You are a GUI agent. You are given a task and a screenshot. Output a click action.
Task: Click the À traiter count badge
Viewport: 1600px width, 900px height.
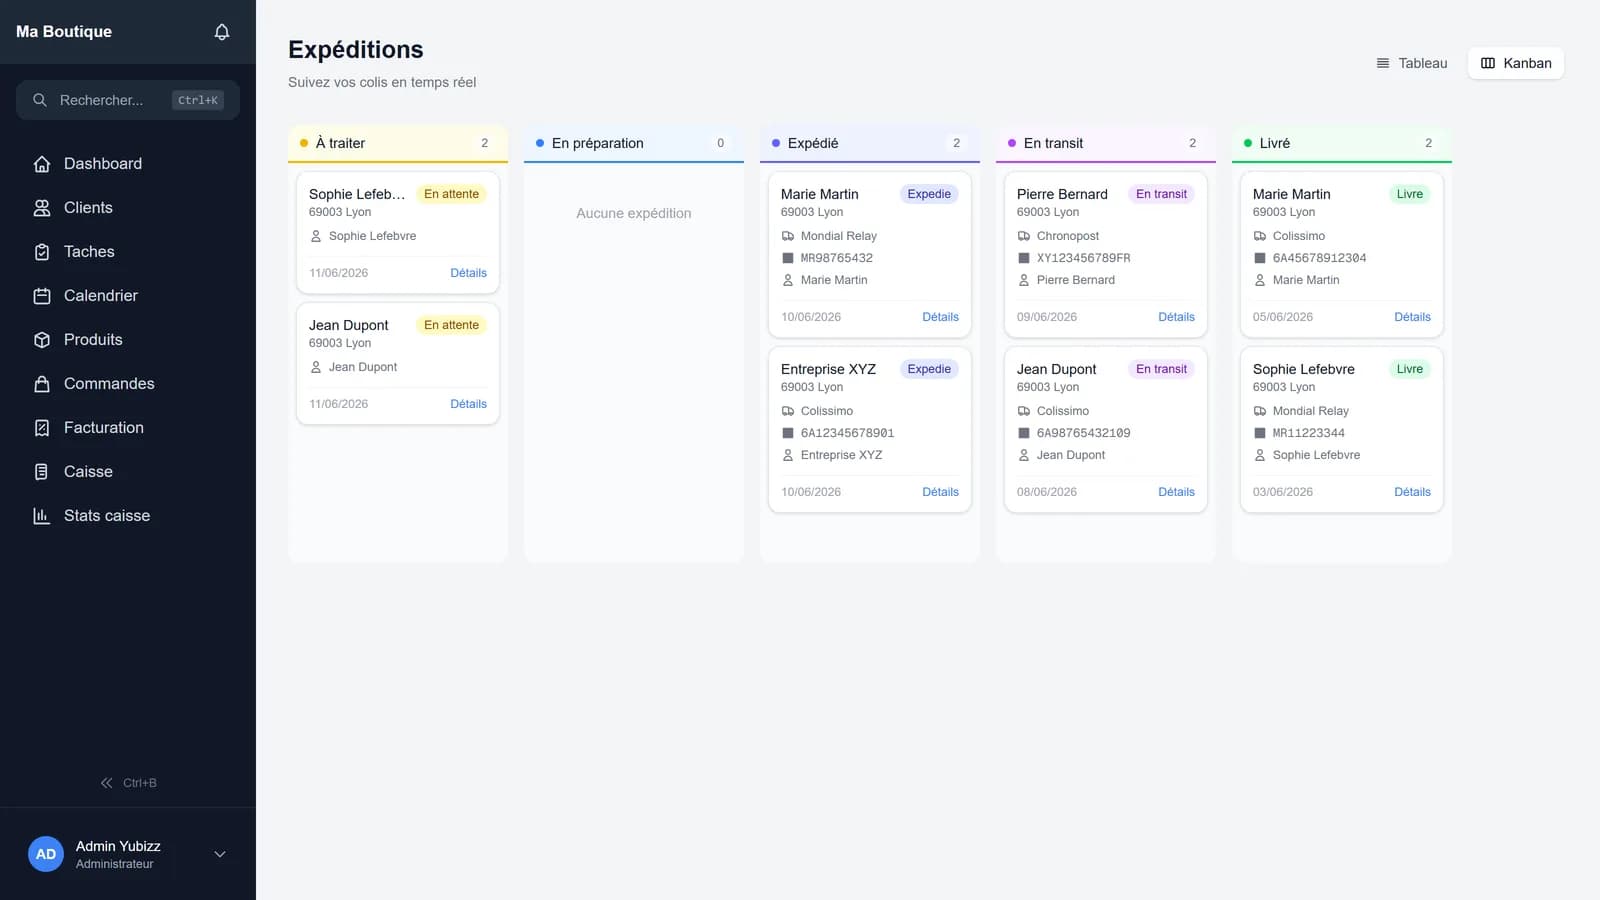click(485, 143)
